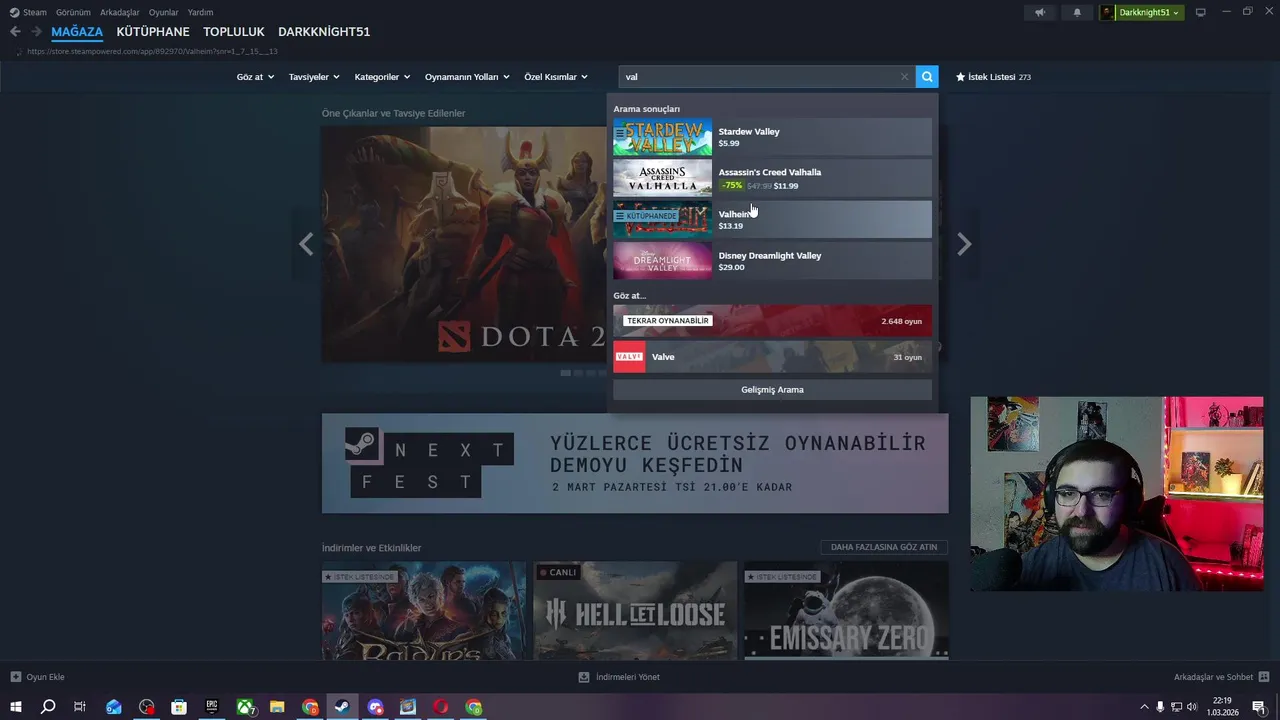Viewport: 1280px width, 720px height.
Task: Click the Steam announcements megaphone icon
Action: (1040, 12)
